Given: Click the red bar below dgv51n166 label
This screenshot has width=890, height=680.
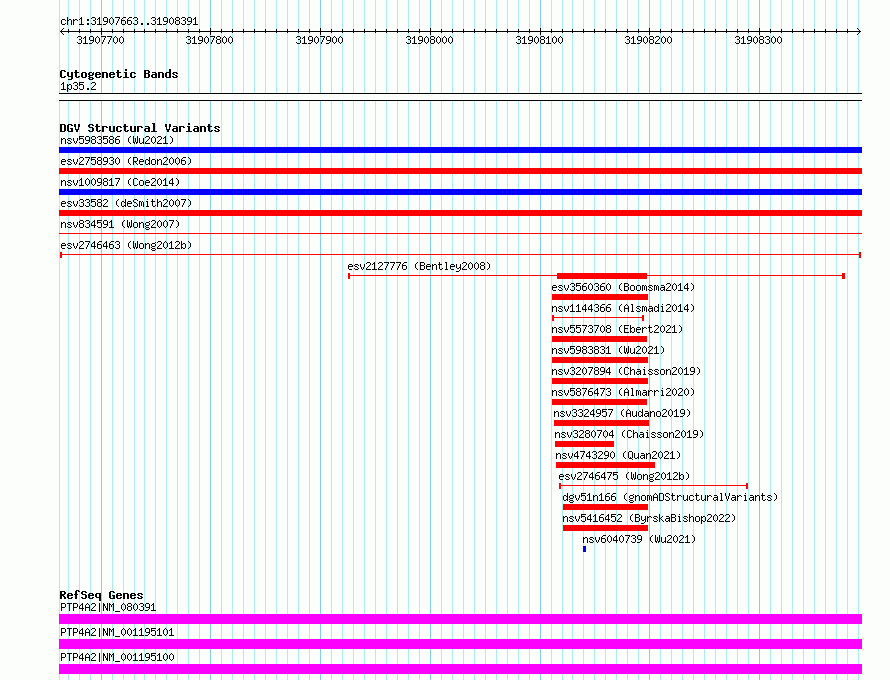Looking at the screenshot, I should click(x=605, y=507).
